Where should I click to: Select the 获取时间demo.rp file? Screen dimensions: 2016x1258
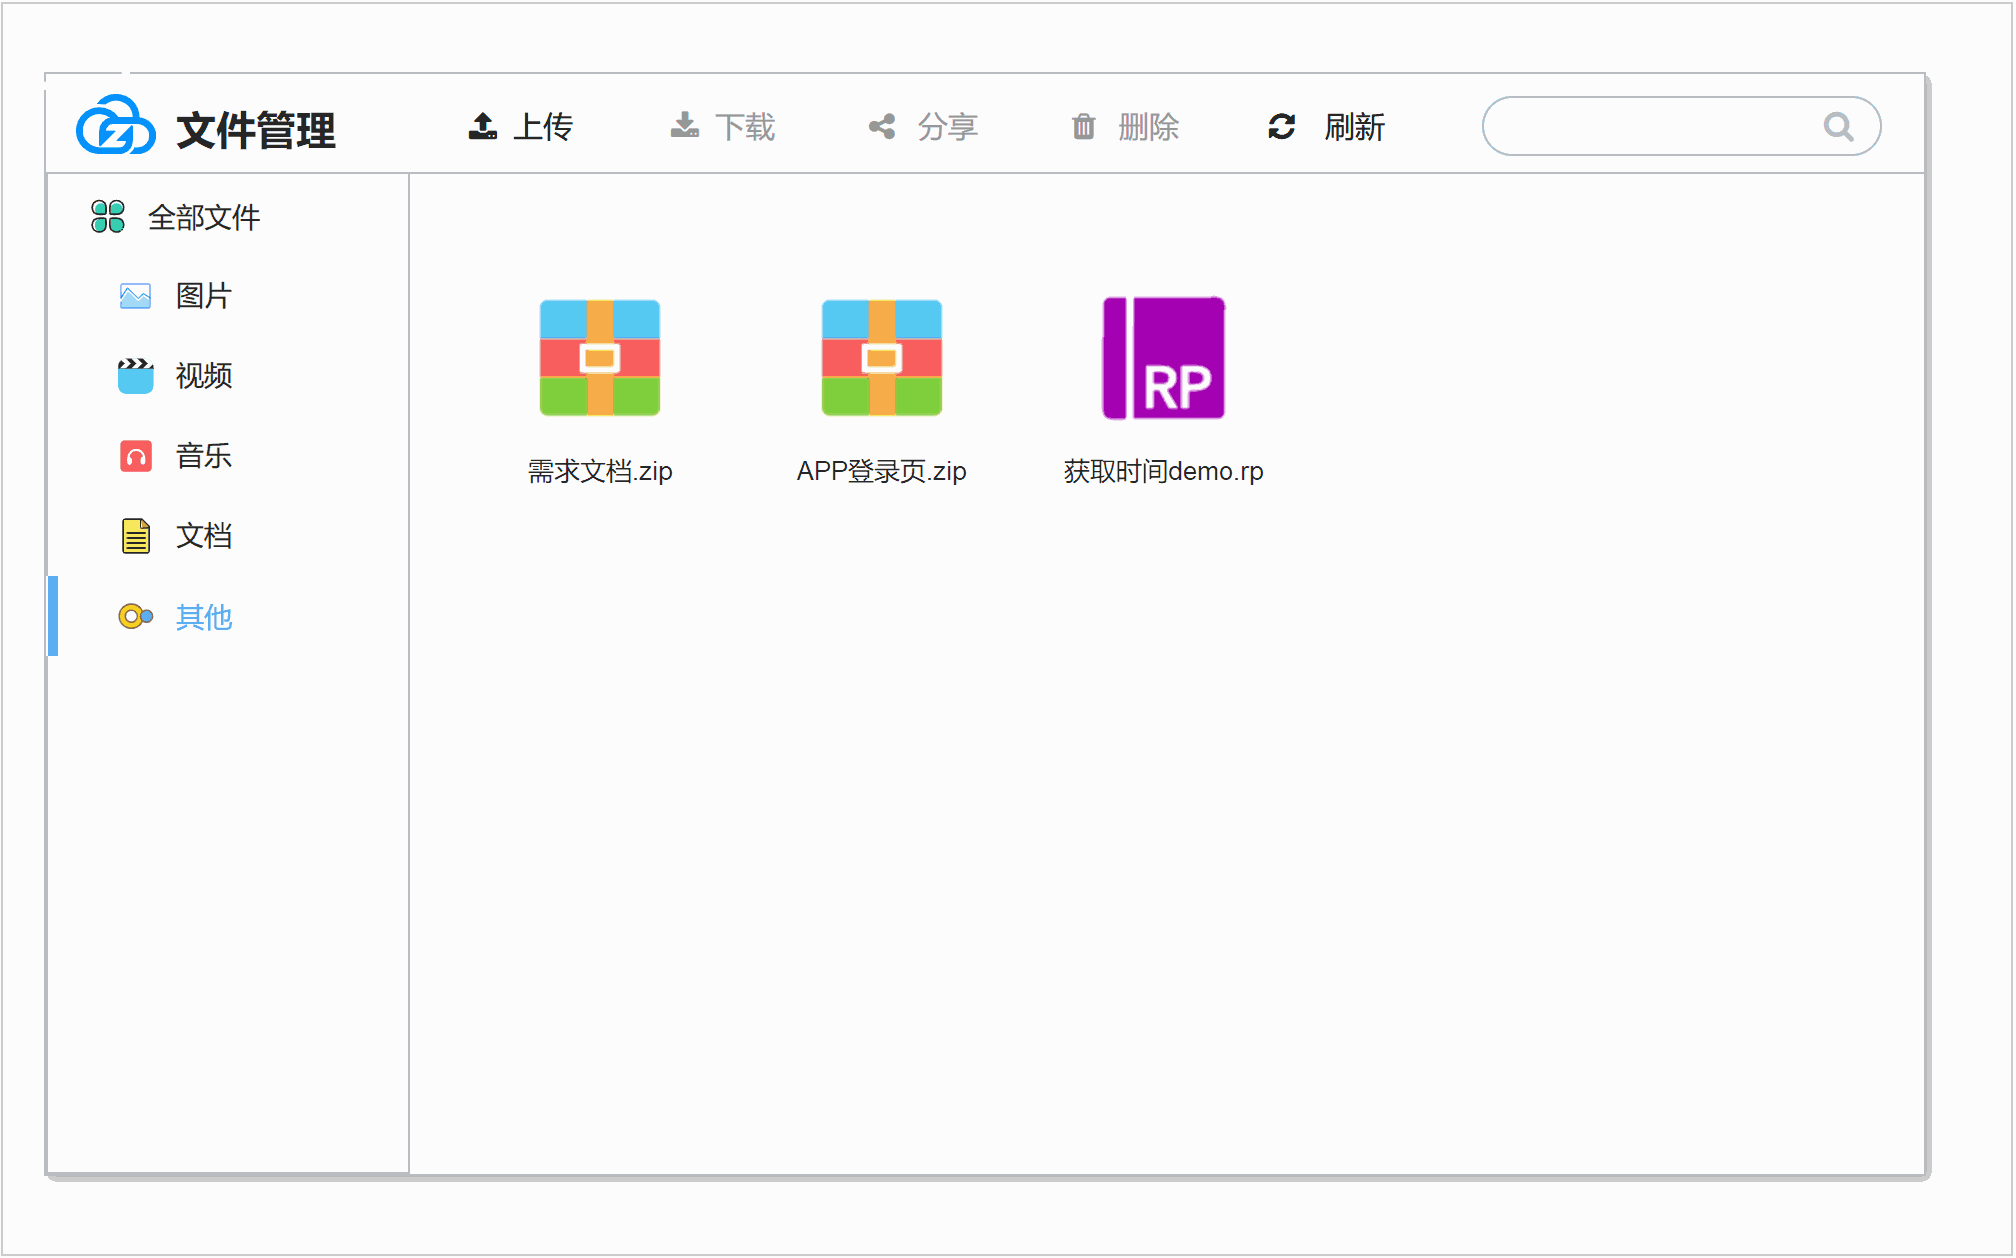(1163, 358)
